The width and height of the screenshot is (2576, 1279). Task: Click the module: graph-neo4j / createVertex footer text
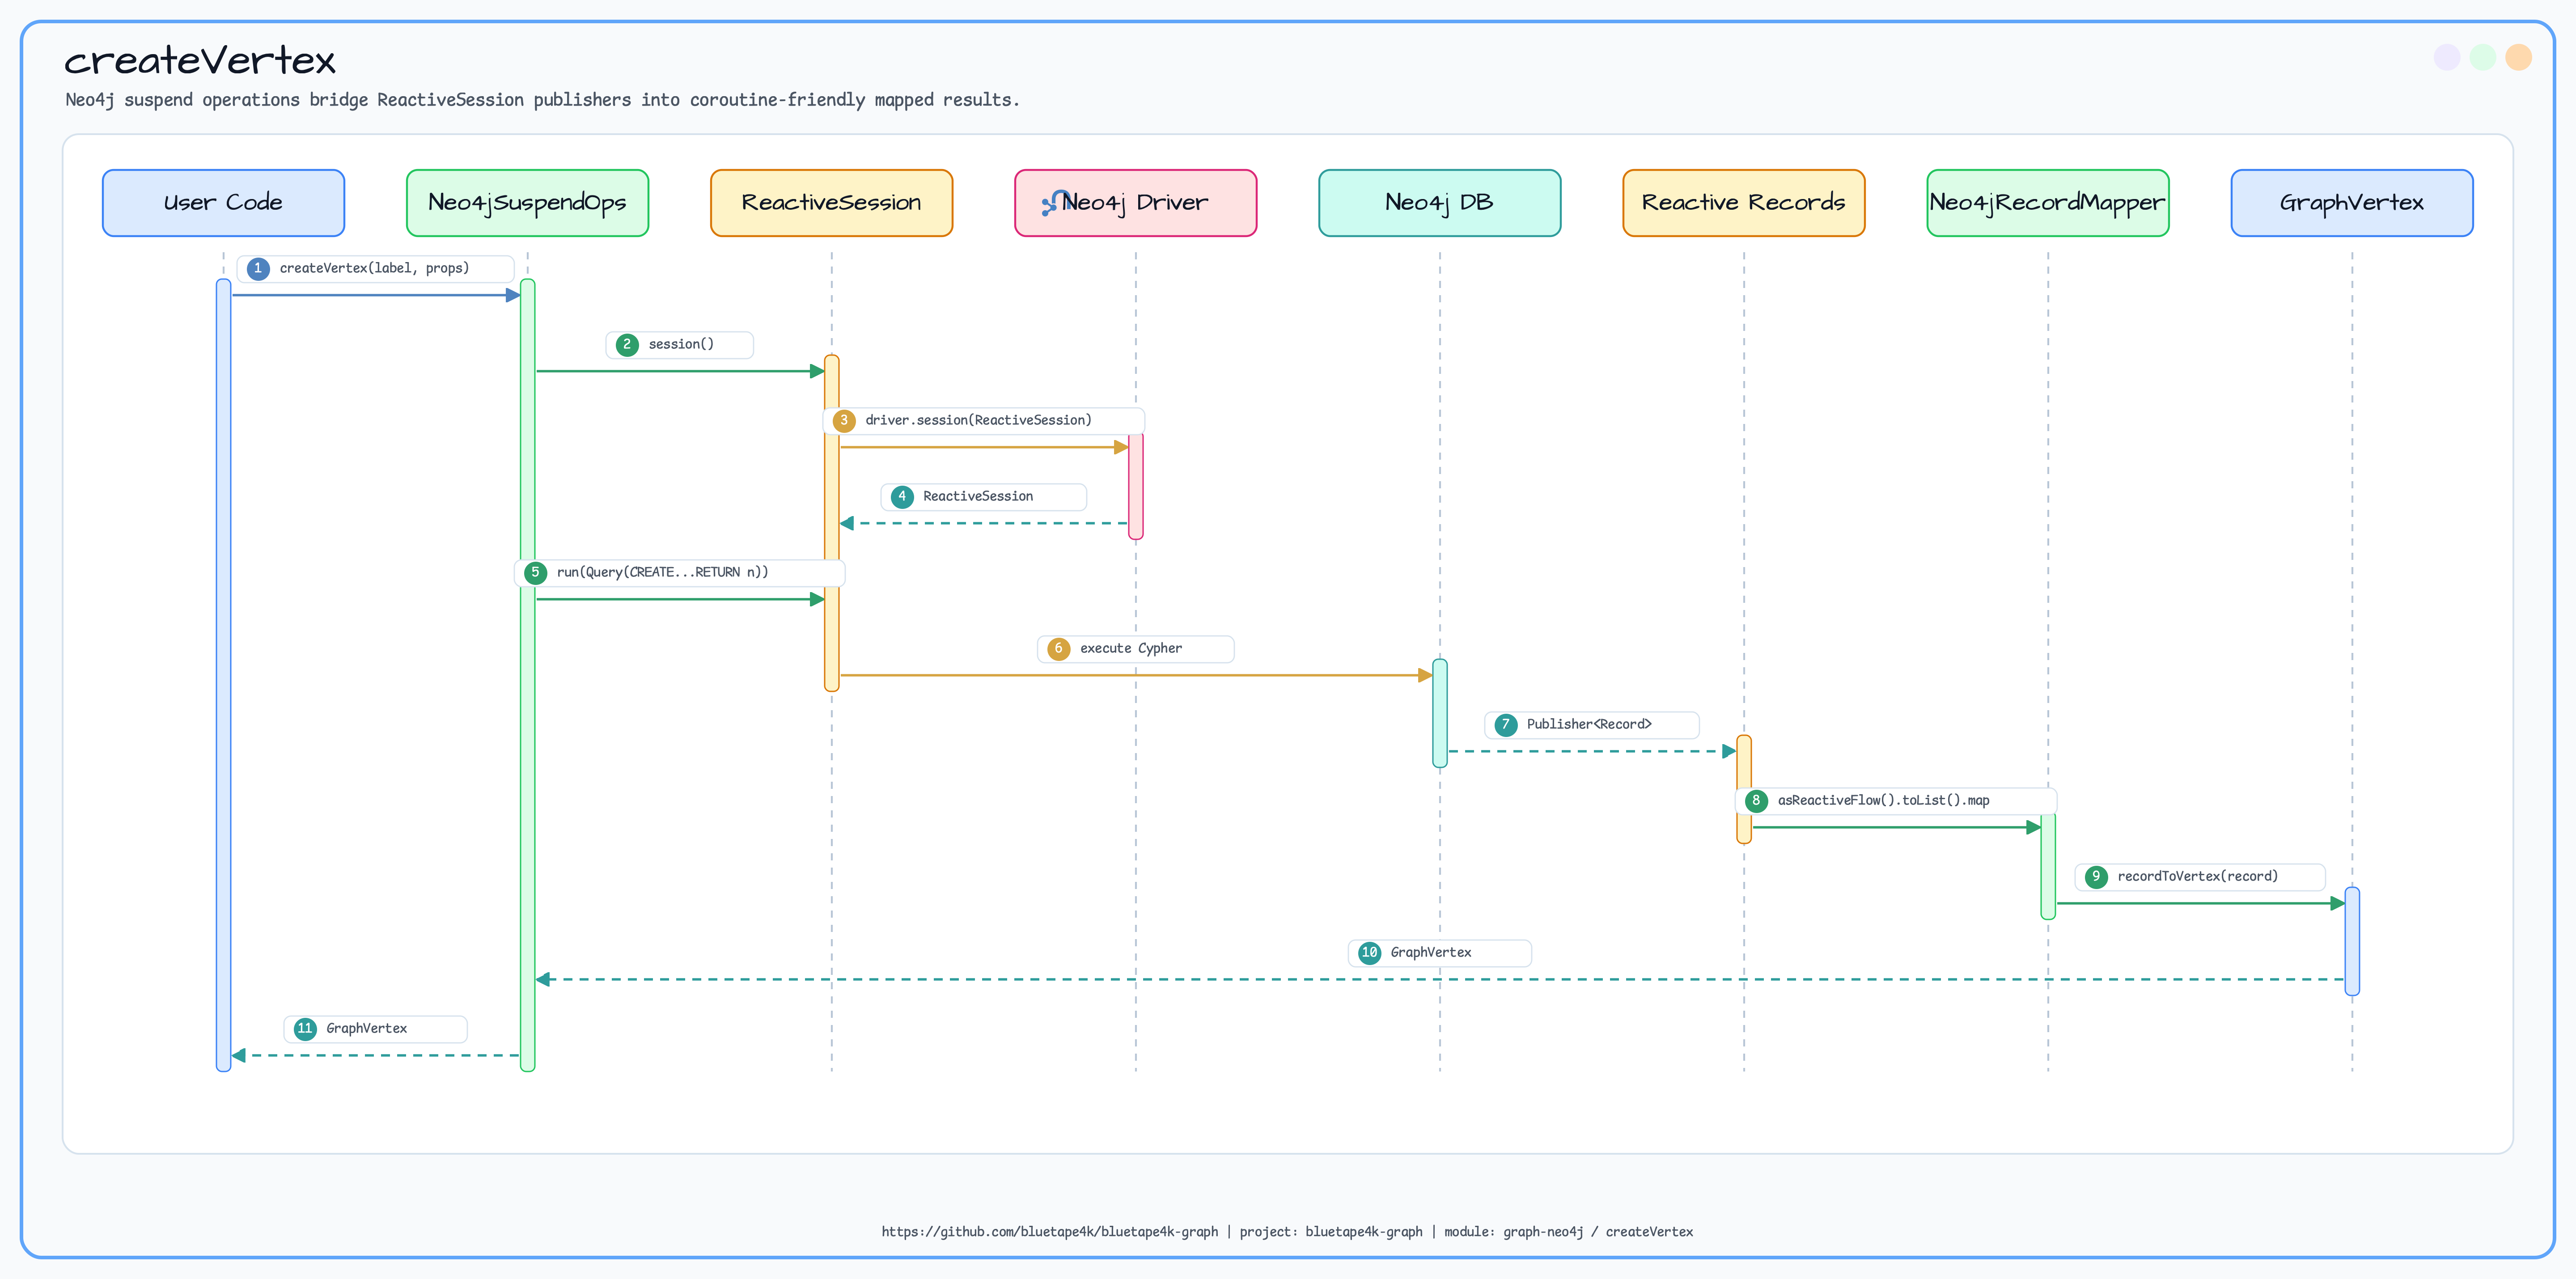[1568, 1232]
